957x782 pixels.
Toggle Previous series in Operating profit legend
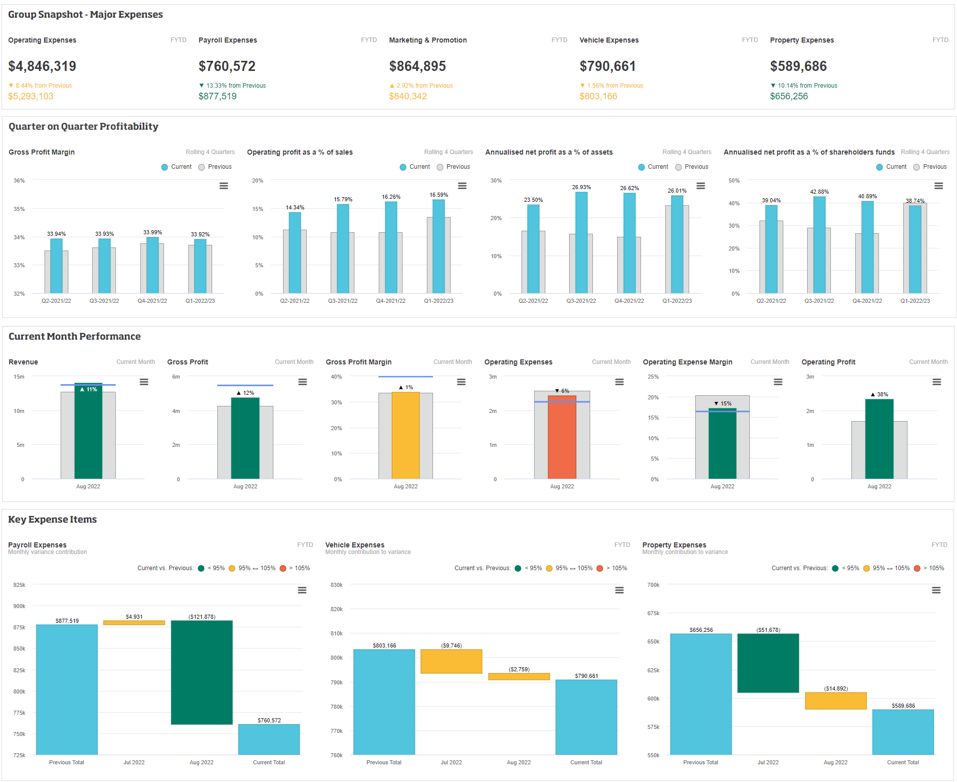pyautogui.click(x=452, y=167)
